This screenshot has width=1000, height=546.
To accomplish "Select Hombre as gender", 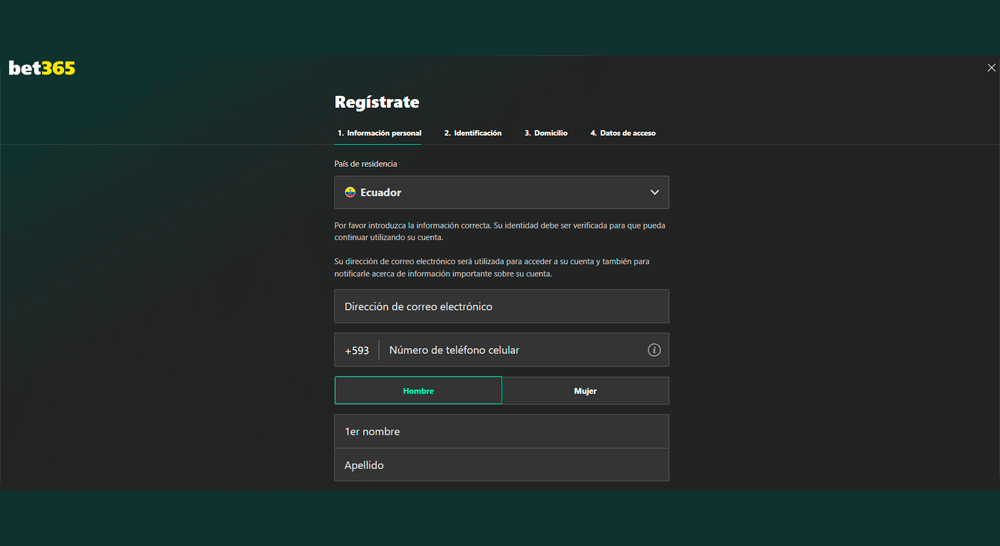I will (x=418, y=391).
